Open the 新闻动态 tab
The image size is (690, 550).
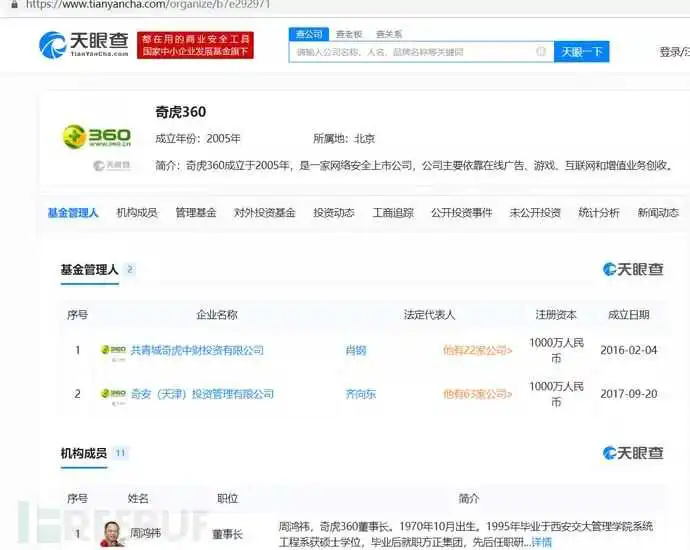(x=658, y=213)
